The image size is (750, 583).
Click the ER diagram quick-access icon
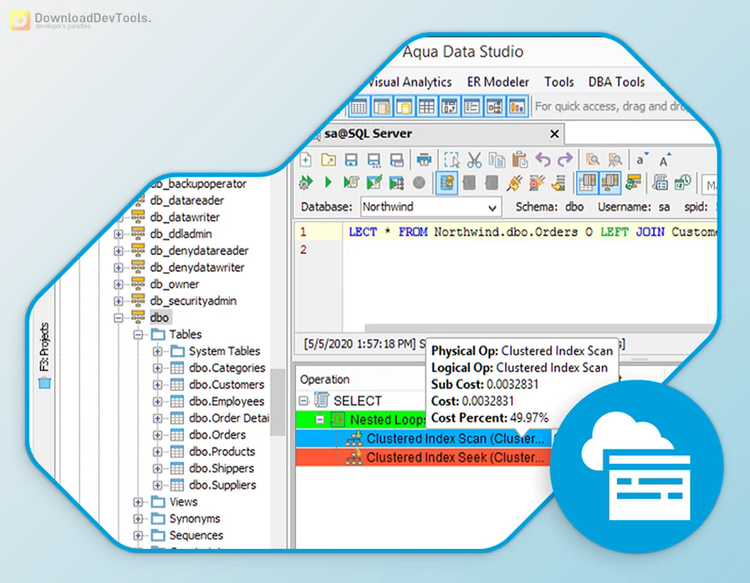[x=494, y=107]
